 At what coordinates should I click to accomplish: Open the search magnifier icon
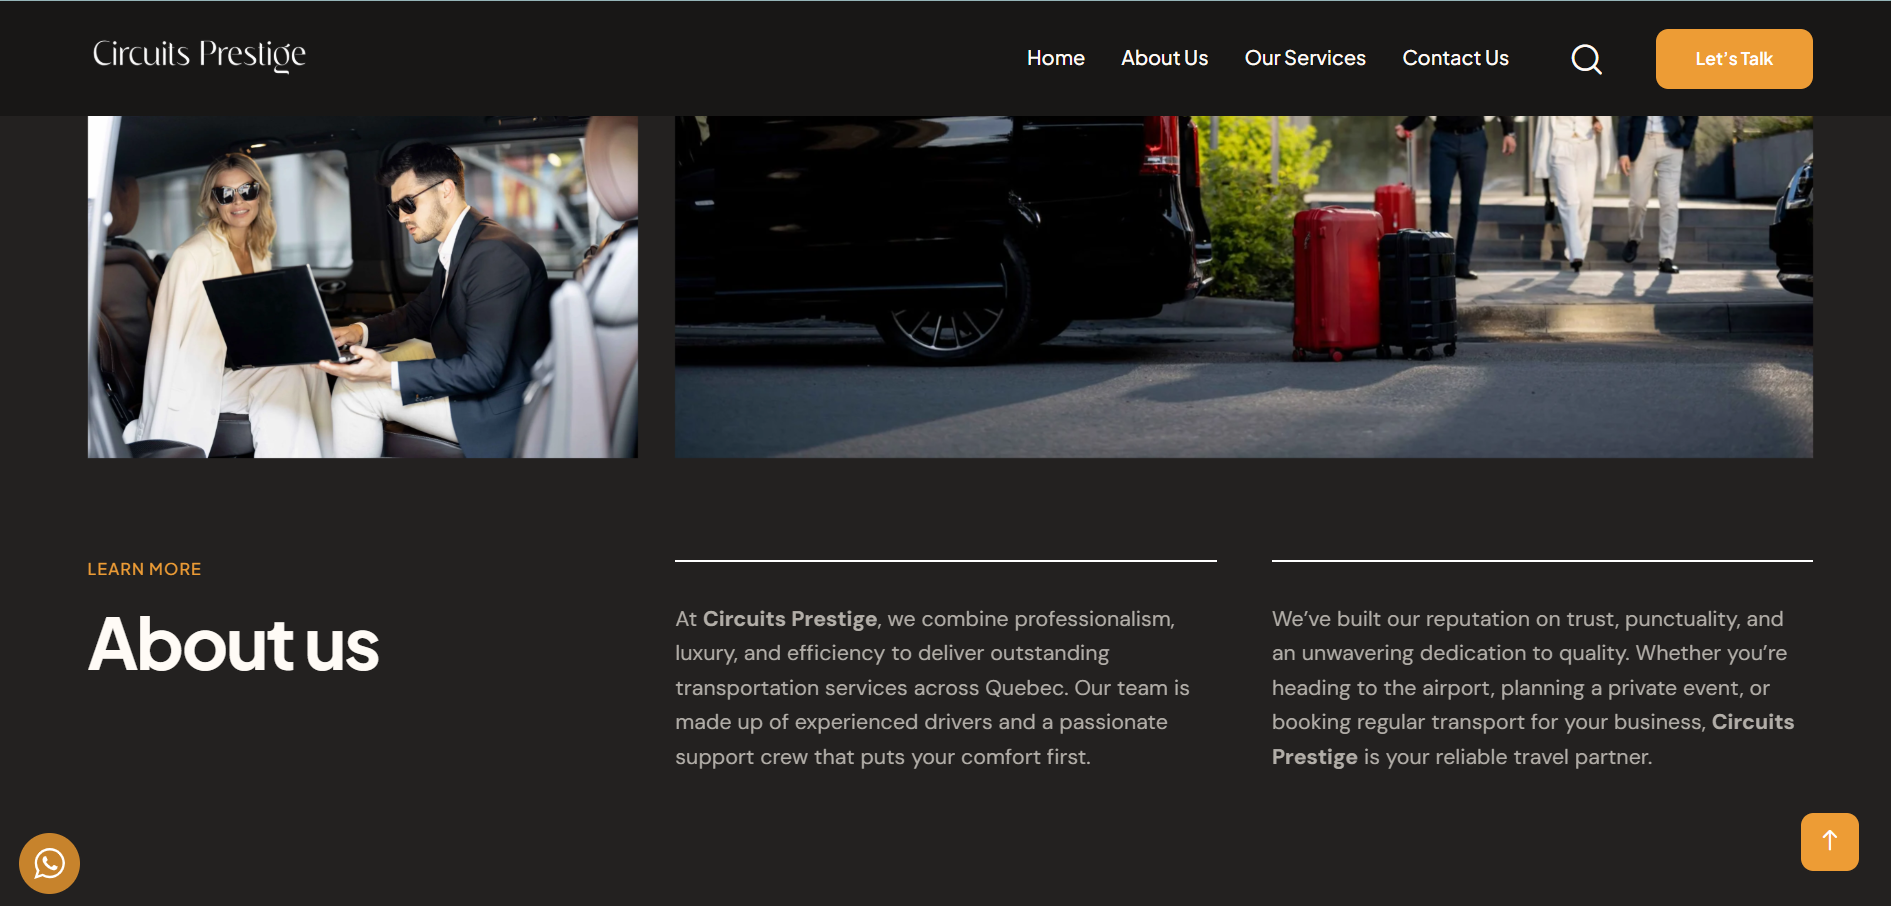coord(1586,59)
